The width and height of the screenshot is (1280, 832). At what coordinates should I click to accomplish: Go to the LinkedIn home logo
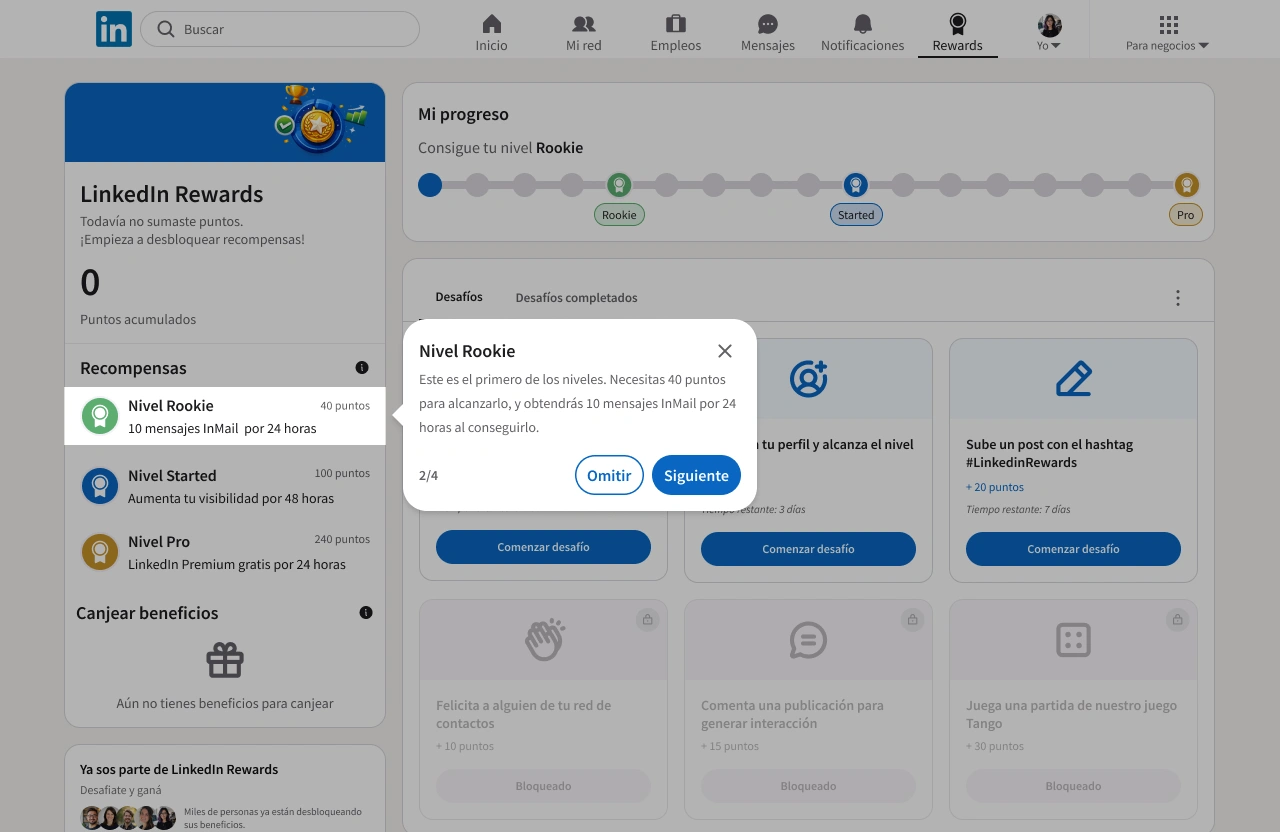coord(114,29)
